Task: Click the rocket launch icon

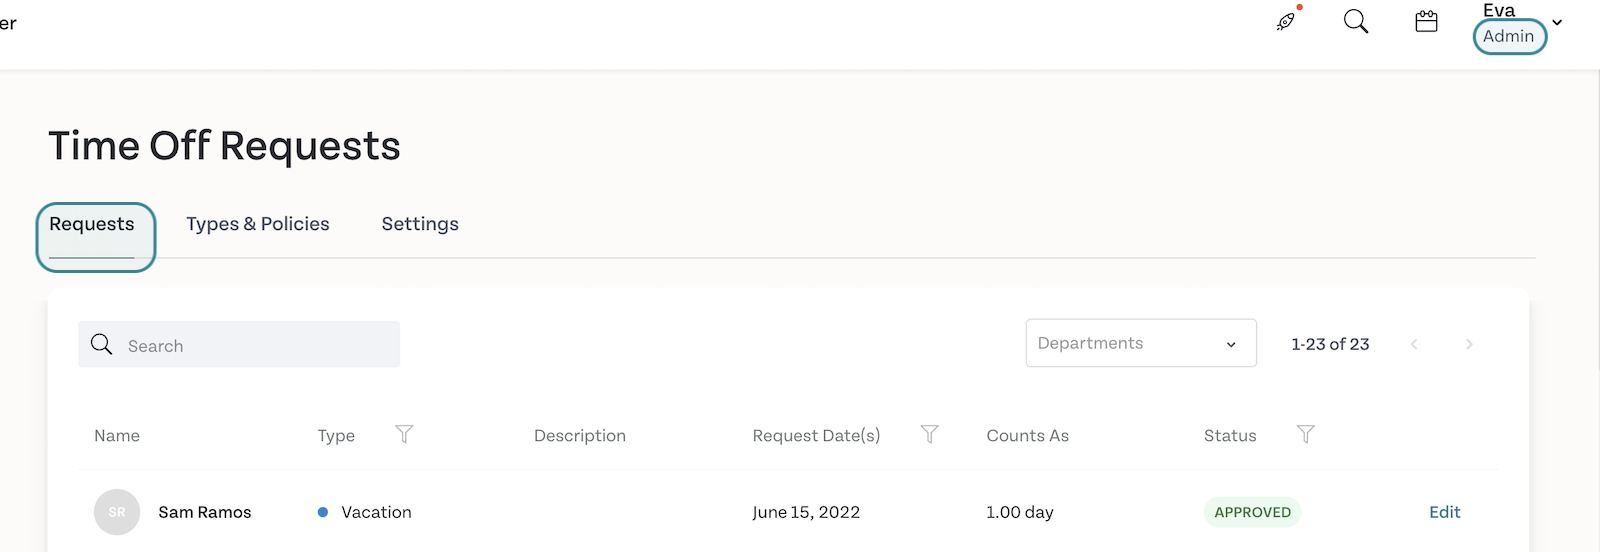Action: (x=1287, y=21)
